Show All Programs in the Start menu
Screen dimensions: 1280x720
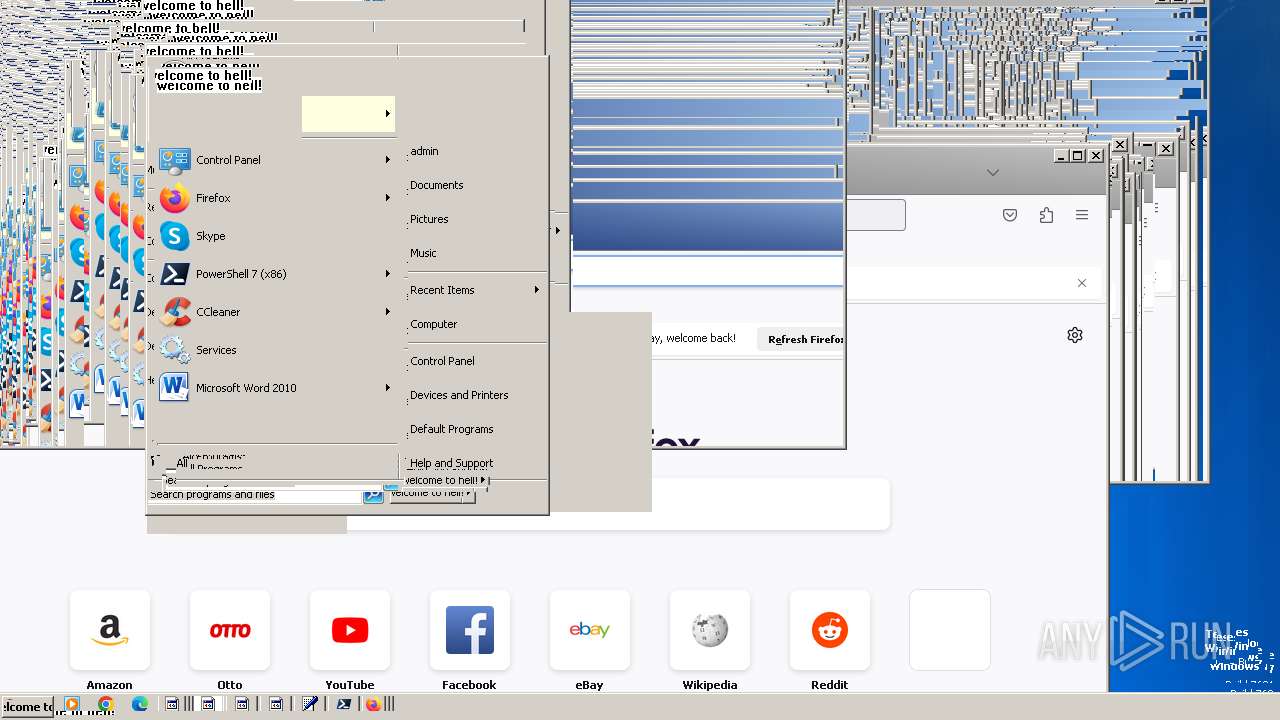[208, 463]
